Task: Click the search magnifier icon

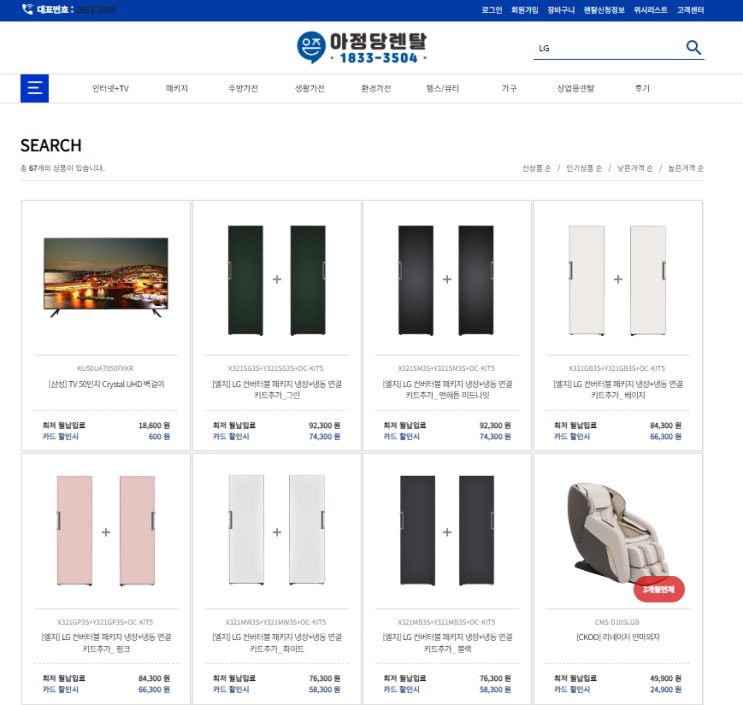Action: pos(693,47)
